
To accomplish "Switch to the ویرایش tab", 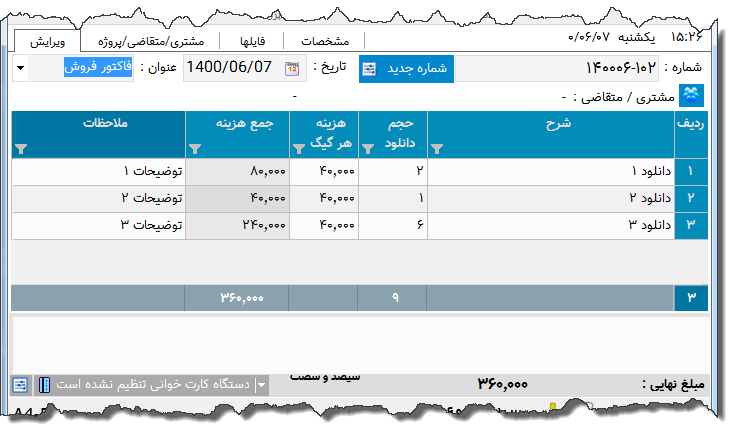I will point(48,41).
